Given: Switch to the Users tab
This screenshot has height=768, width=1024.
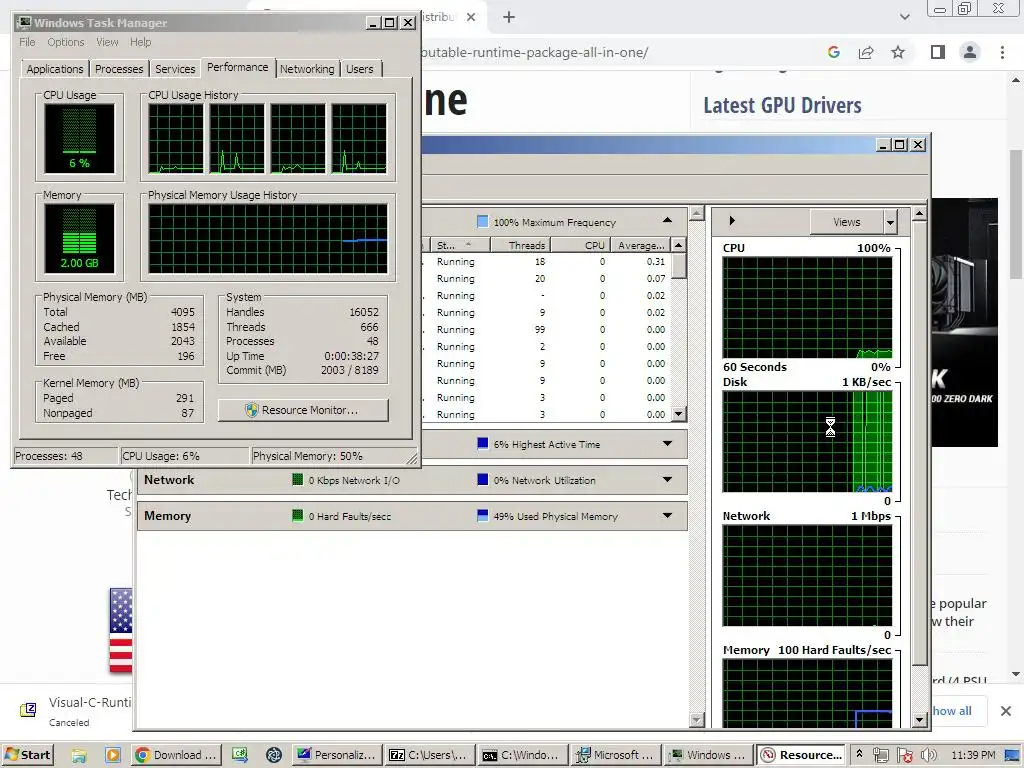Looking at the screenshot, I should coord(360,69).
